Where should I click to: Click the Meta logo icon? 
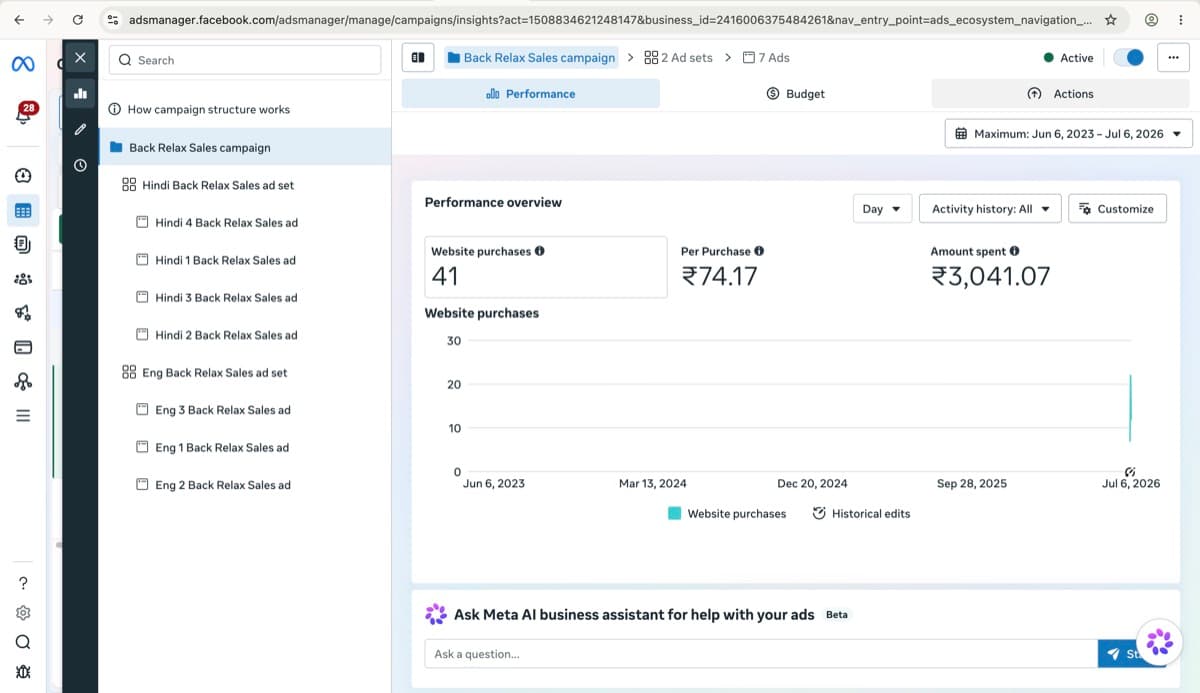[22, 65]
